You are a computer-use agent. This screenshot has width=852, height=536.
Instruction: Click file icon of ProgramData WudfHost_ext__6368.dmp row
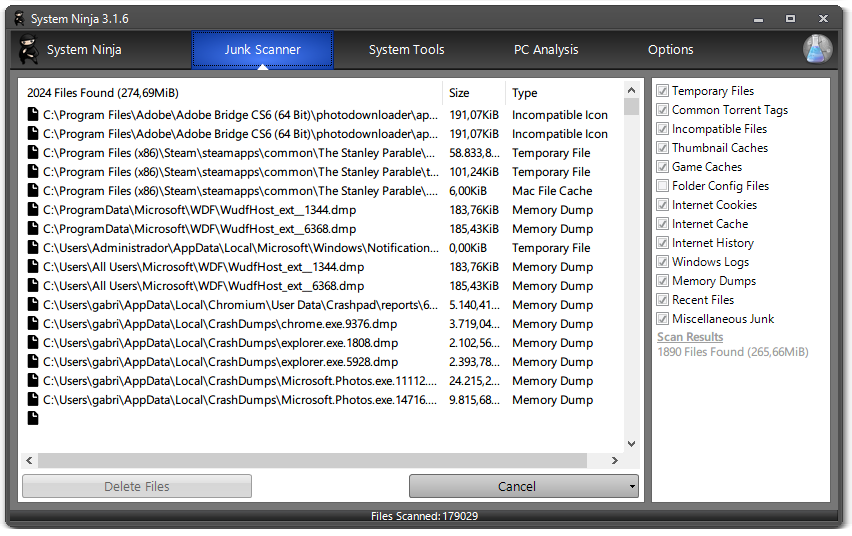pos(33,228)
